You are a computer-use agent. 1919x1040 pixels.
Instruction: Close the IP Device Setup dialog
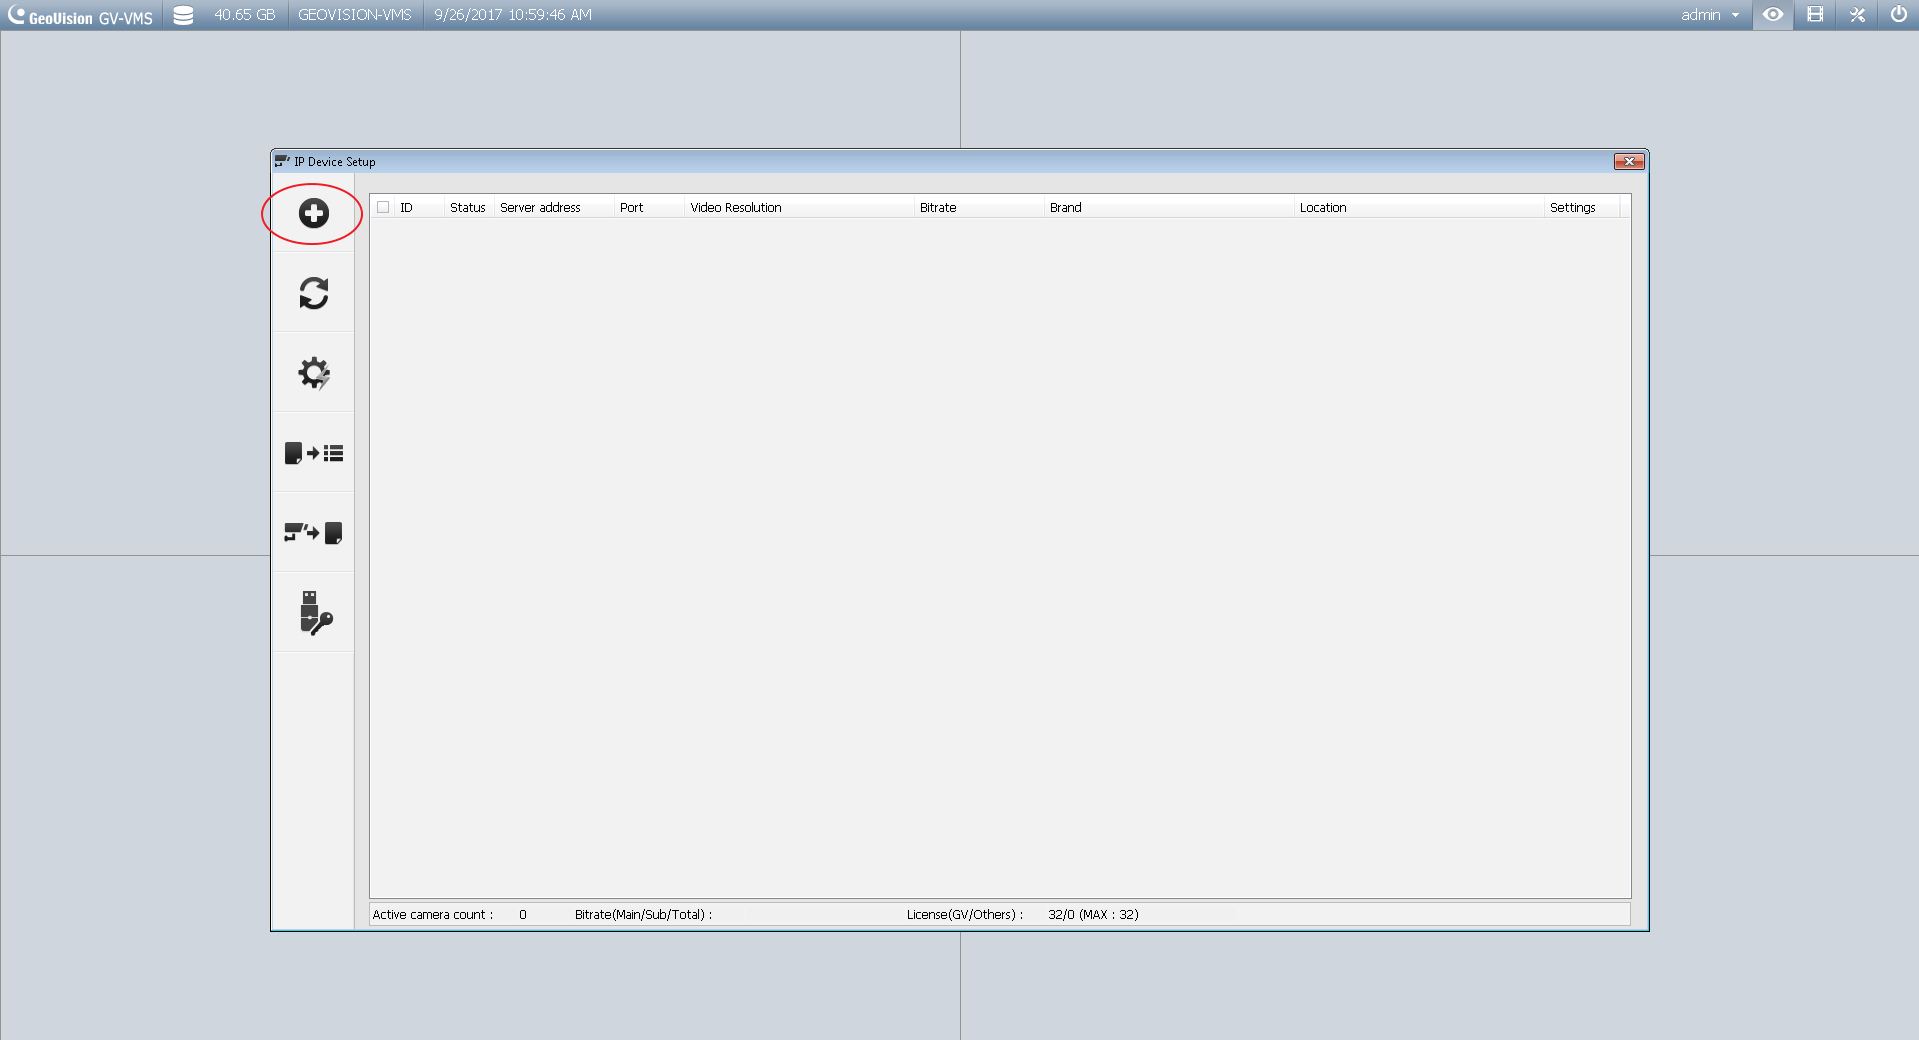pos(1628,161)
